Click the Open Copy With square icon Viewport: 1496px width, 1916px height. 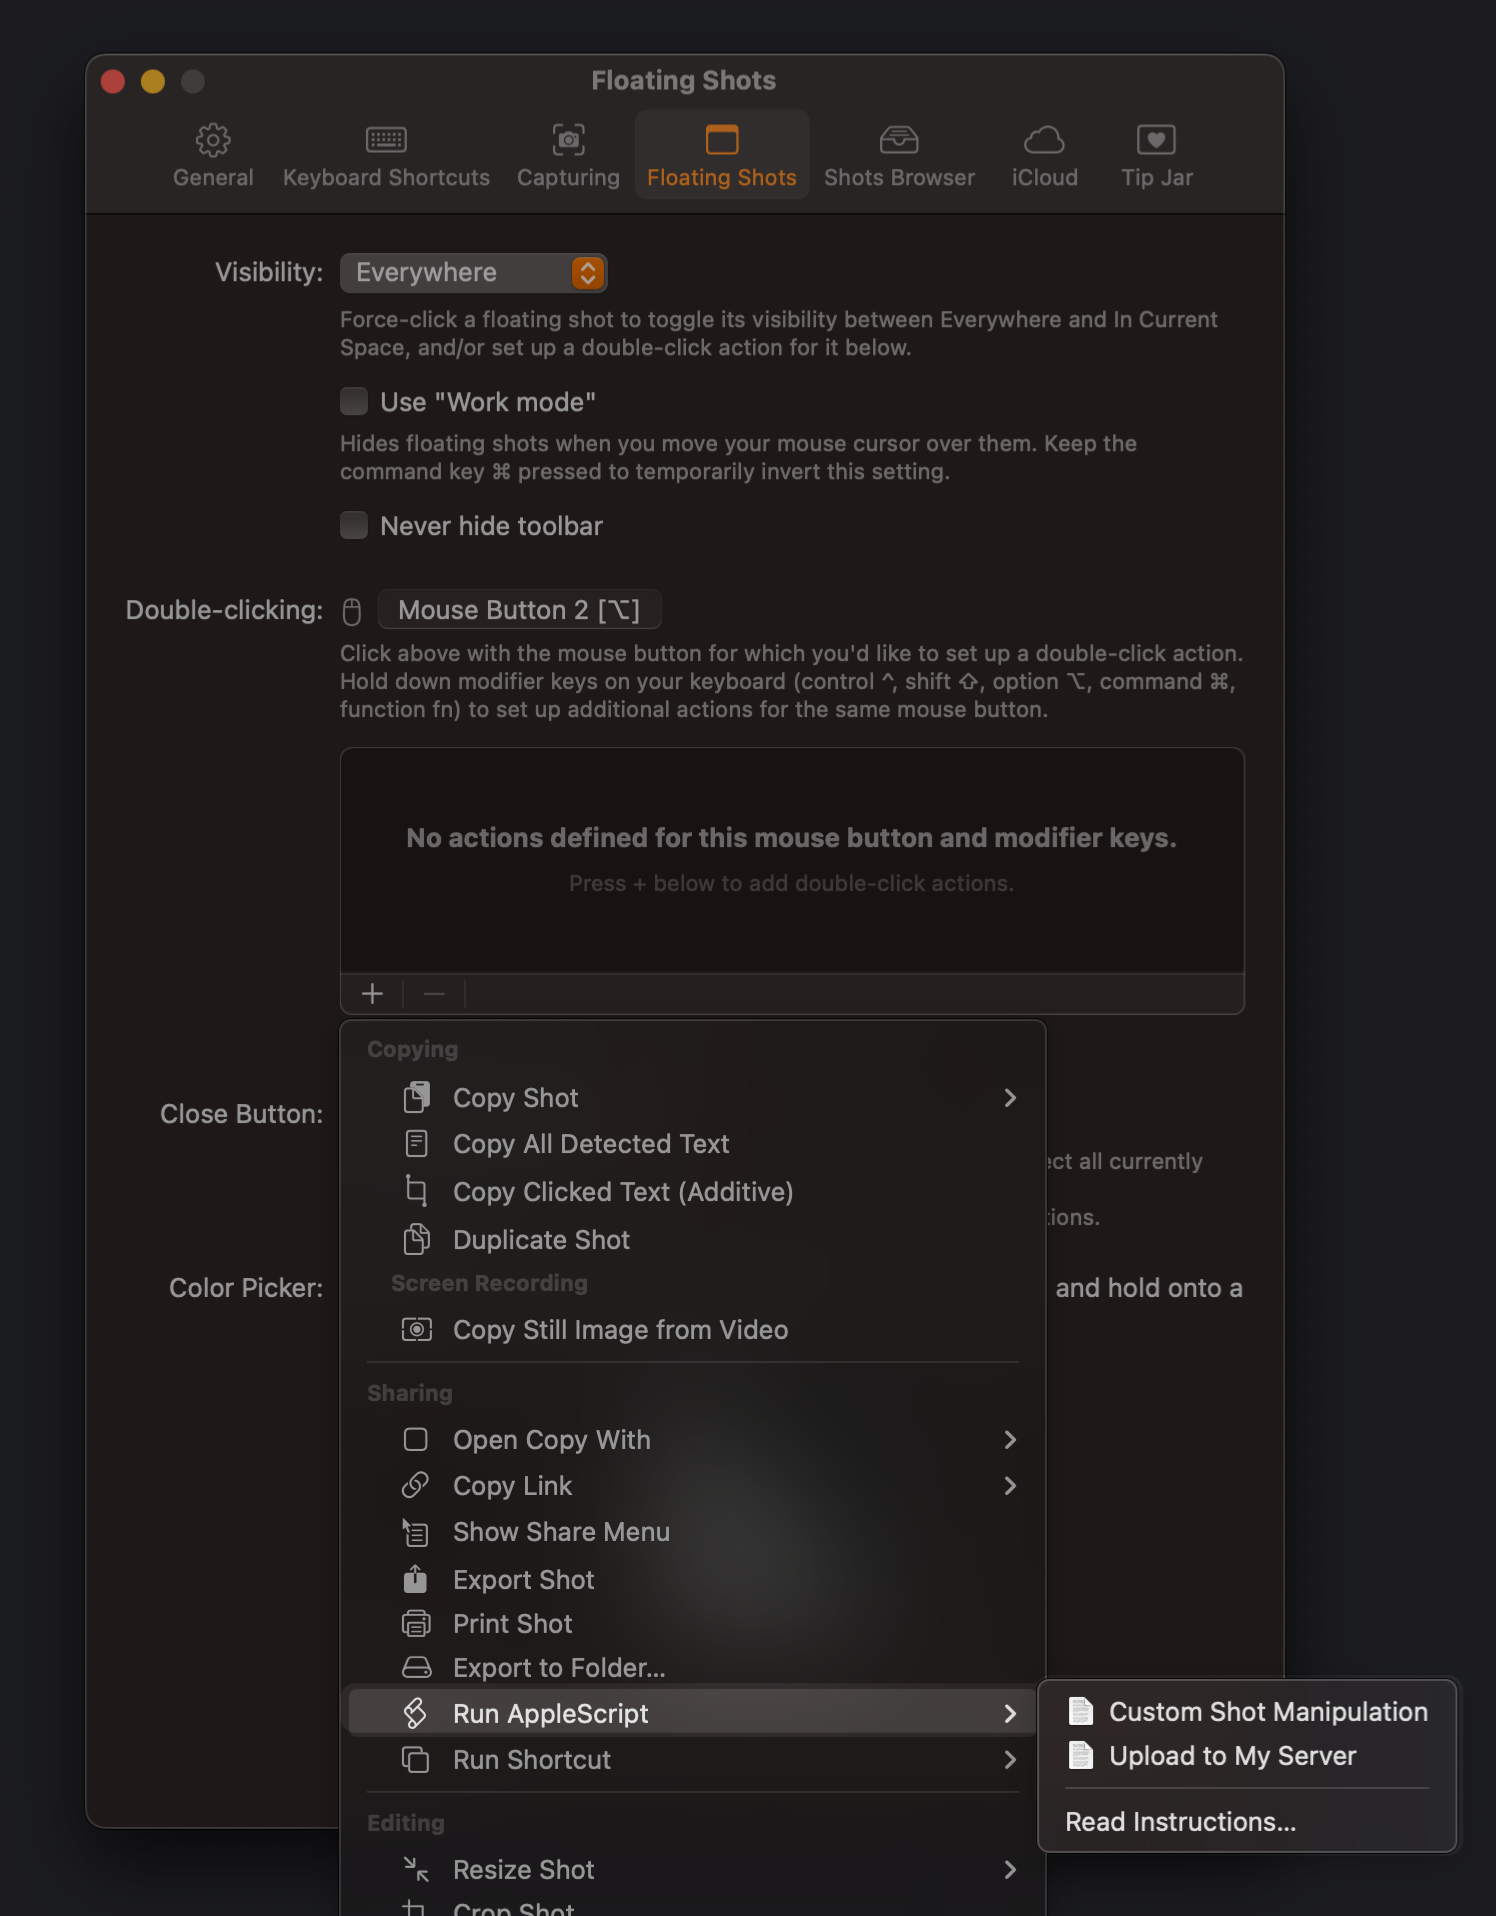[416, 1439]
